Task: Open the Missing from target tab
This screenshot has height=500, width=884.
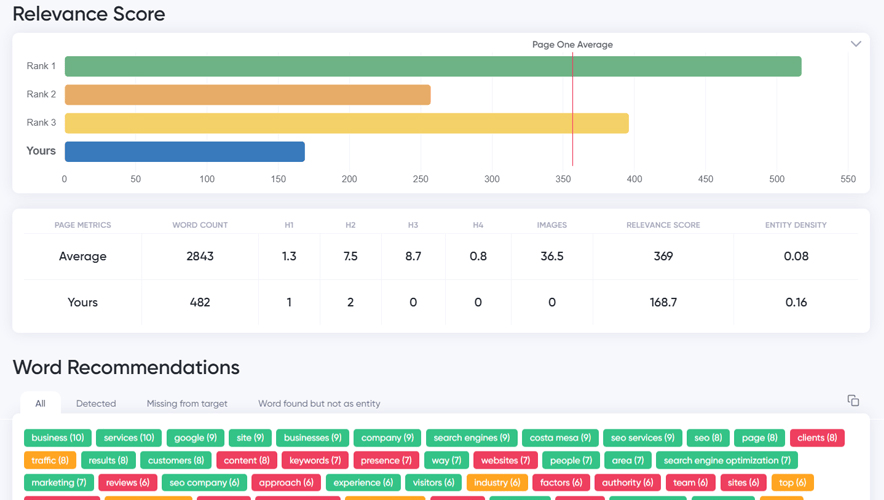Action: (x=187, y=404)
